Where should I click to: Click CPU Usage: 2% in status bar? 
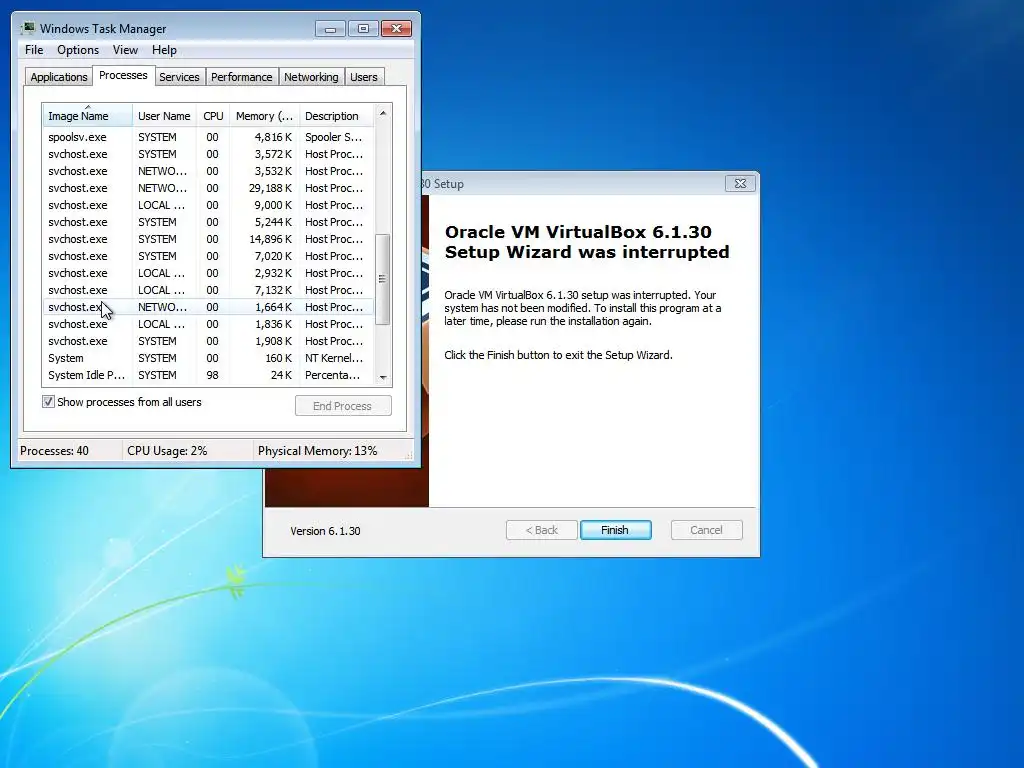pos(167,451)
